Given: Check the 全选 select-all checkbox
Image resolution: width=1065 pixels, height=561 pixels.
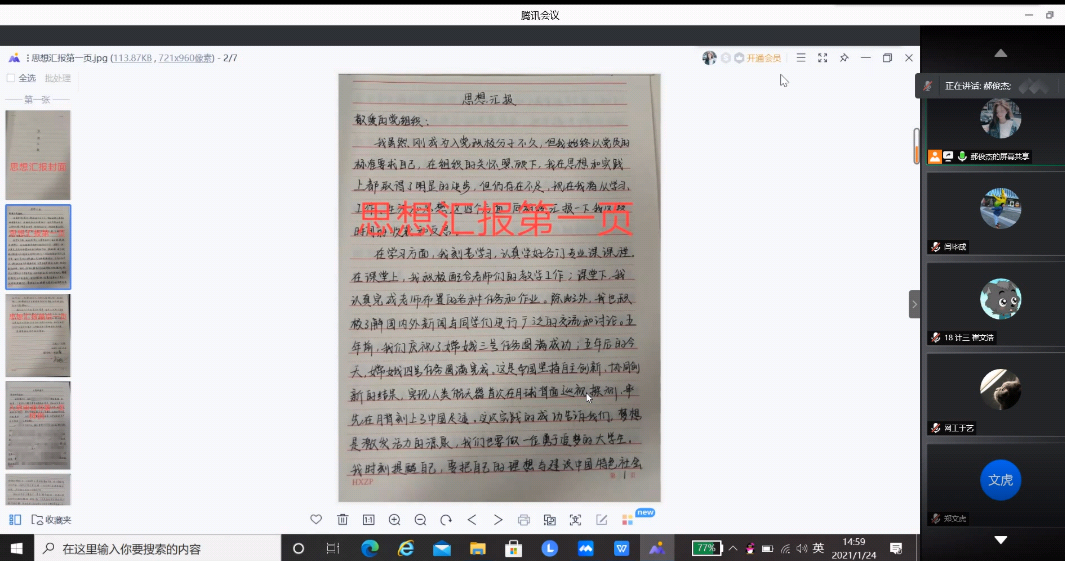Looking at the screenshot, I should 11,78.
